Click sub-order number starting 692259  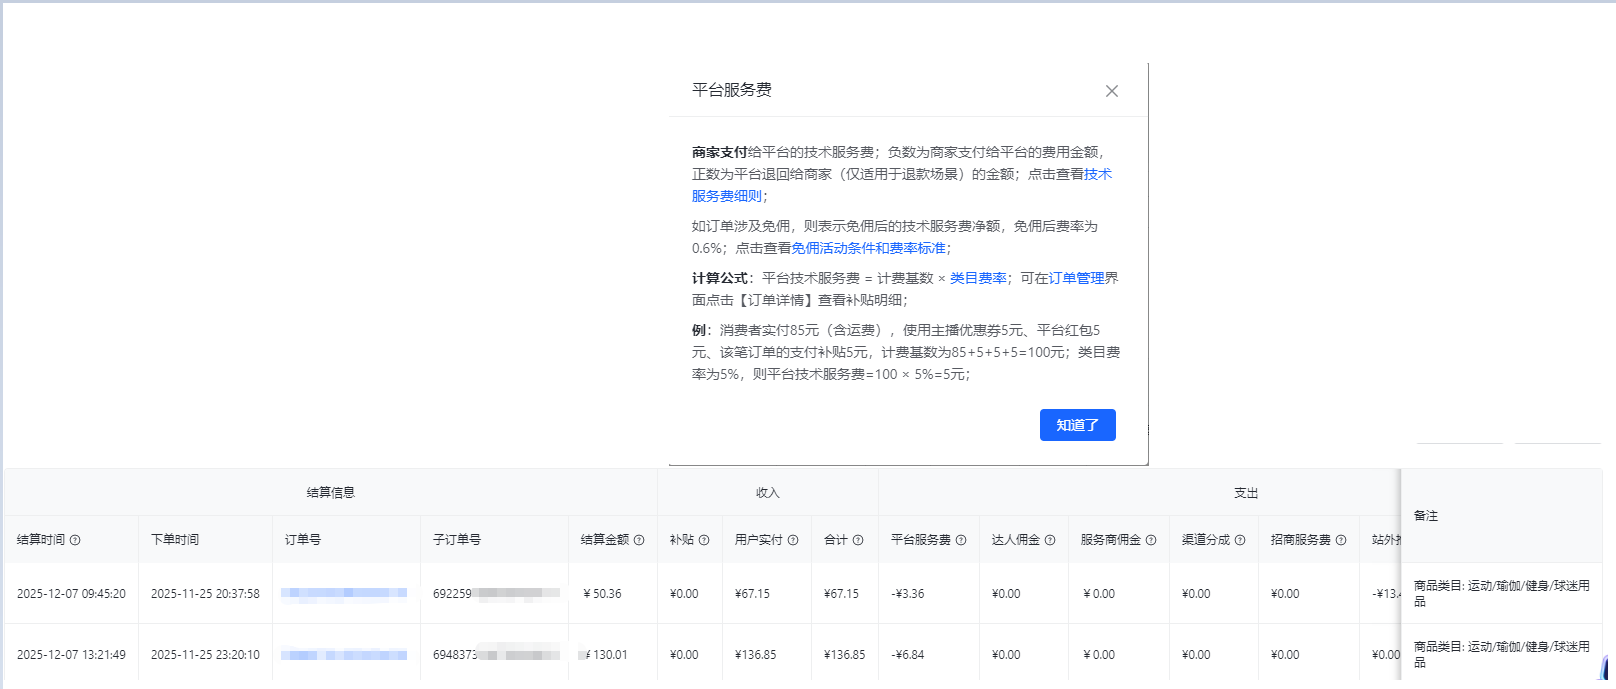[x=495, y=594]
